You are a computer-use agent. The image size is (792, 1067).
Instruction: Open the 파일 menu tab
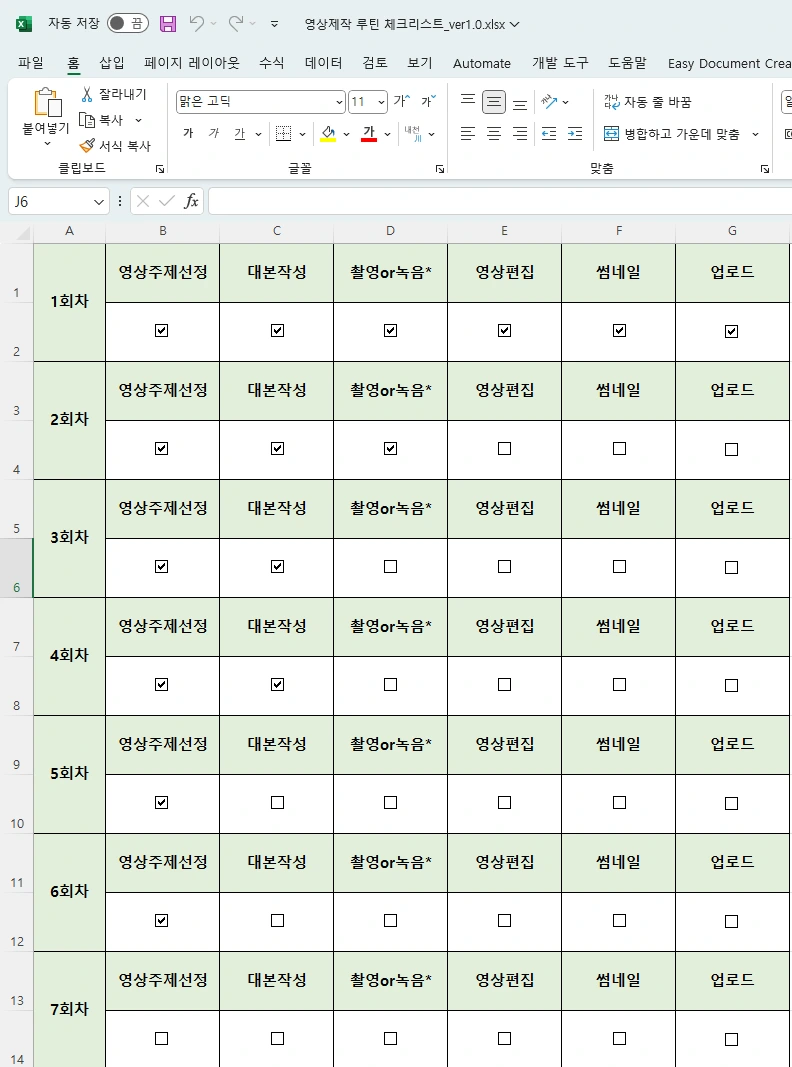[x=31, y=63]
